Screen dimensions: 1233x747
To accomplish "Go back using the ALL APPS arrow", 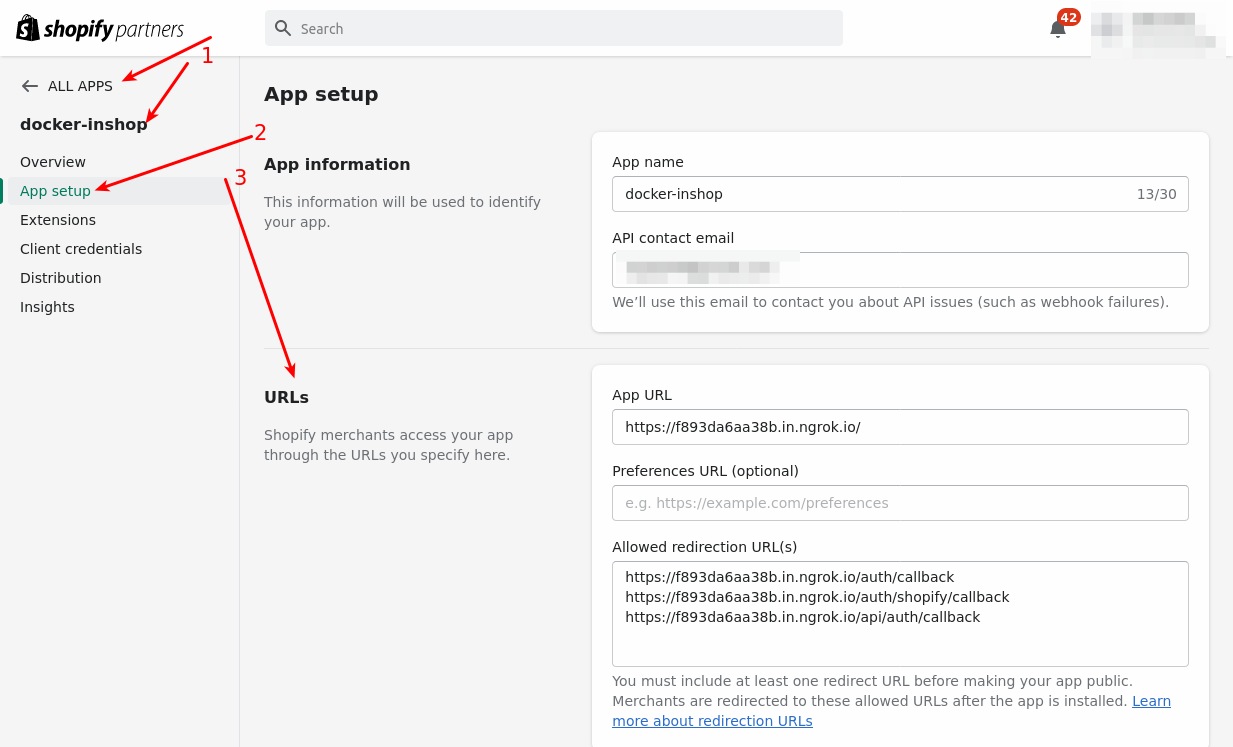I will tap(30, 86).
